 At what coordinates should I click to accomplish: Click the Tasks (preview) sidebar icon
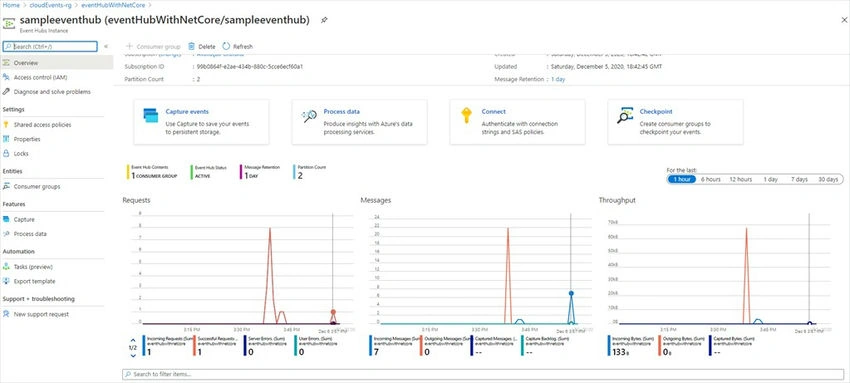click(6, 267)
